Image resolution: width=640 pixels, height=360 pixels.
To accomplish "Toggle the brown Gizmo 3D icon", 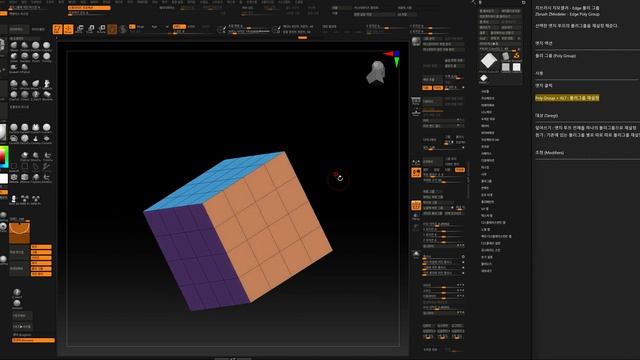I will [x=112, y=29].
